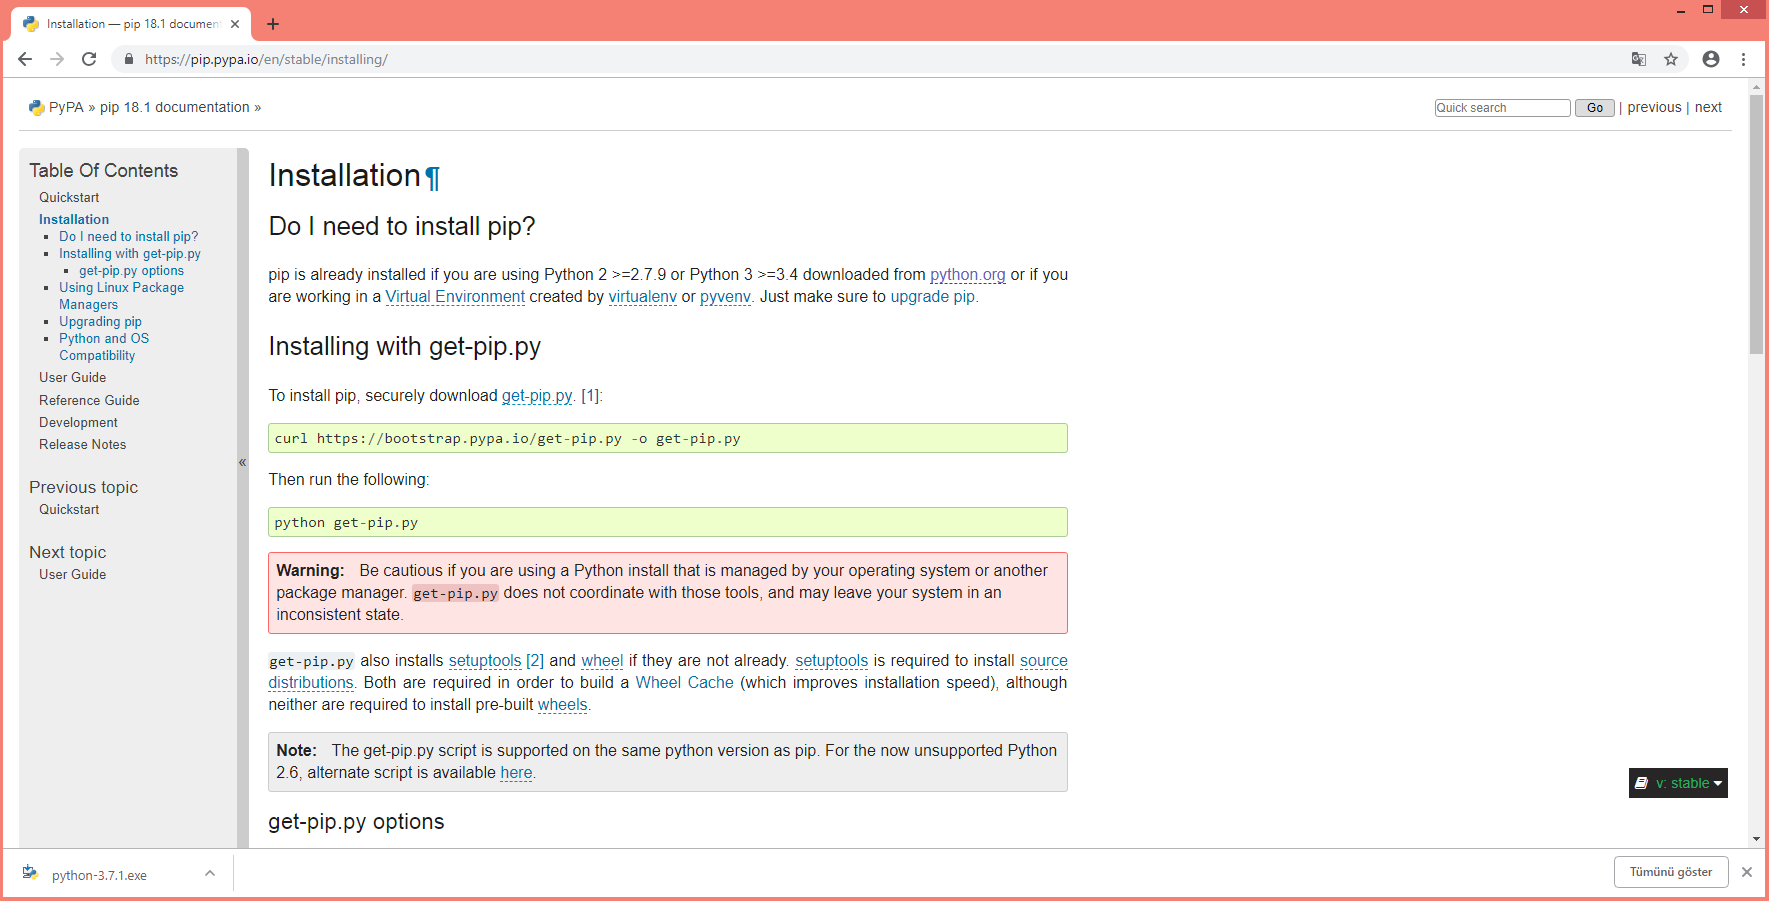Select the Installation pip documentation tab

click(x=130, y=24)
